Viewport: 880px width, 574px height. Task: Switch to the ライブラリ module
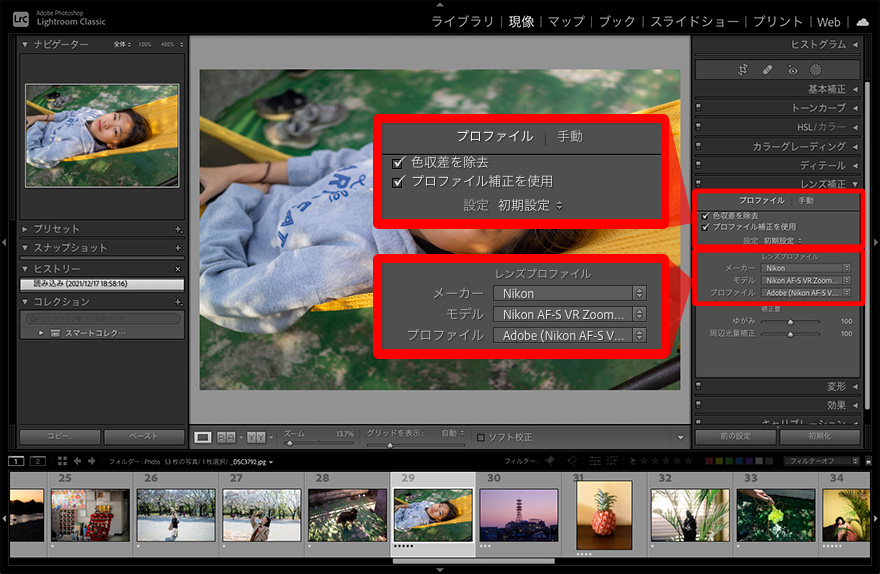tap(462, 21)
